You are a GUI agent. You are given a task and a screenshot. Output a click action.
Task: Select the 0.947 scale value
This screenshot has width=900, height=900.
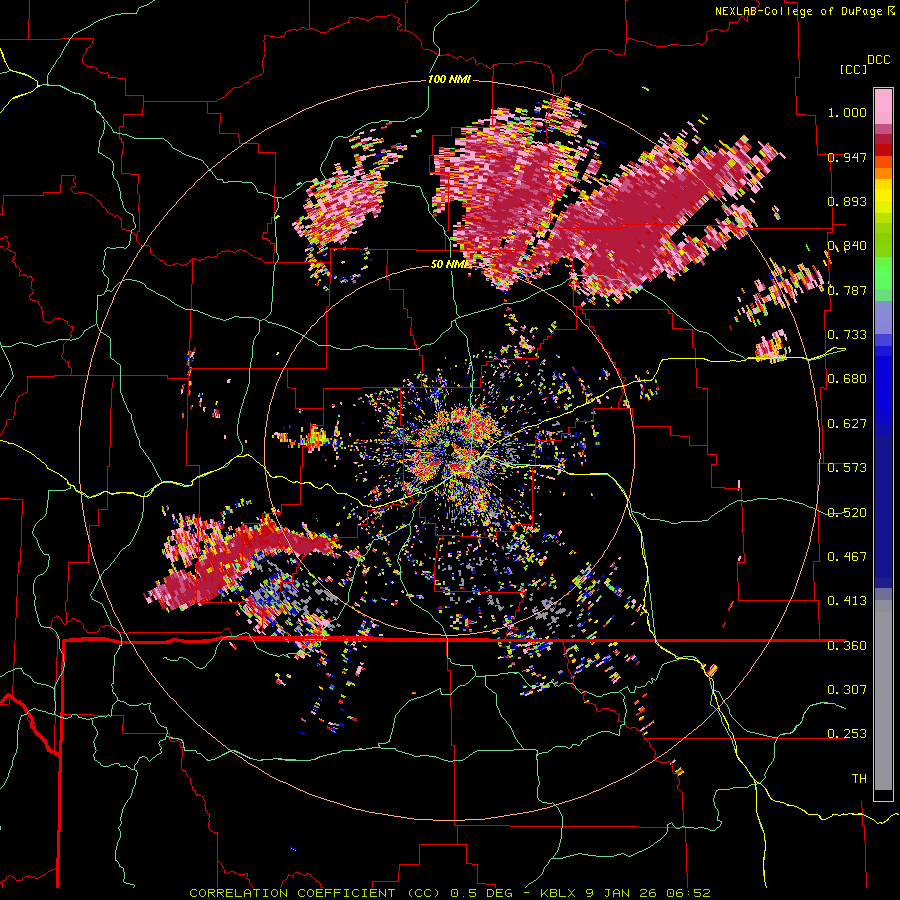847,157
